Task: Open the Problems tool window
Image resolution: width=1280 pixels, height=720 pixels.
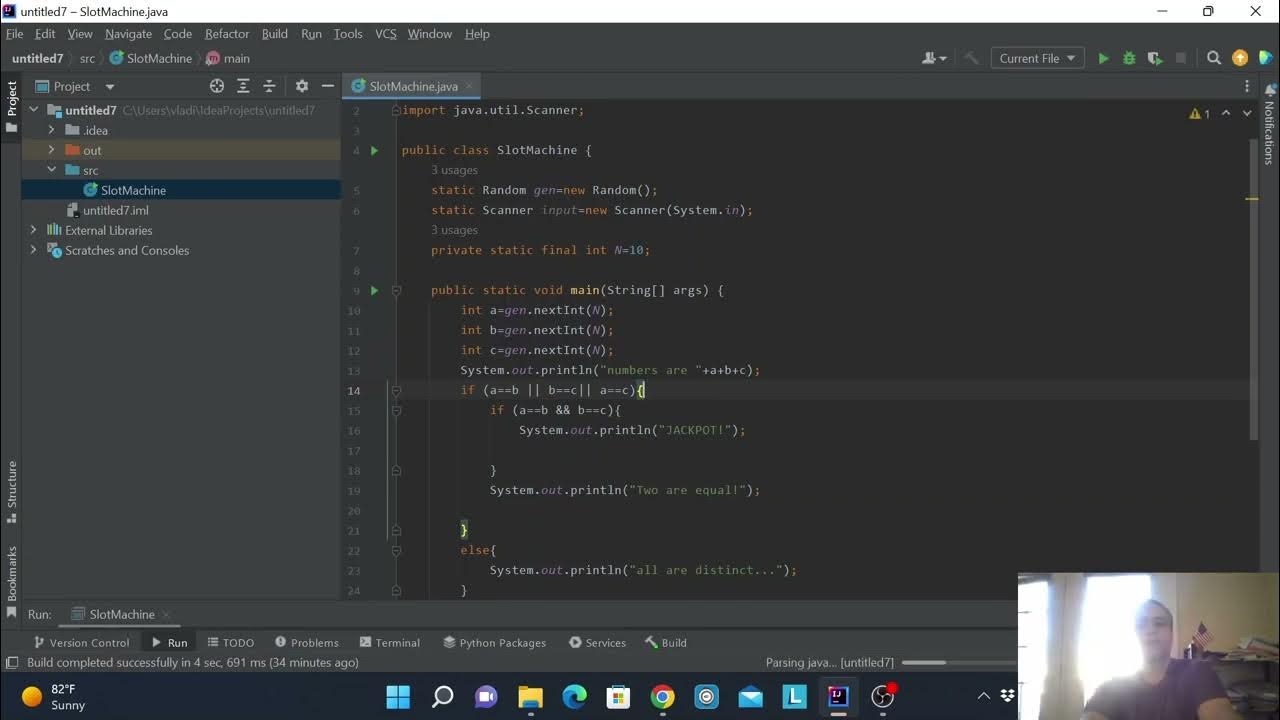Action: pyautogui.click(x=307, y=643)
